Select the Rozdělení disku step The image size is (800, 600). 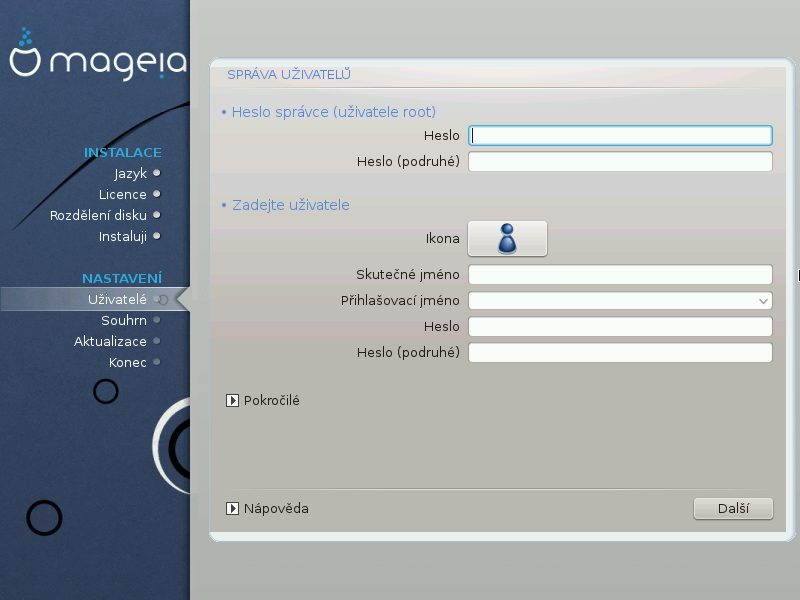click(x=98, y=215)
